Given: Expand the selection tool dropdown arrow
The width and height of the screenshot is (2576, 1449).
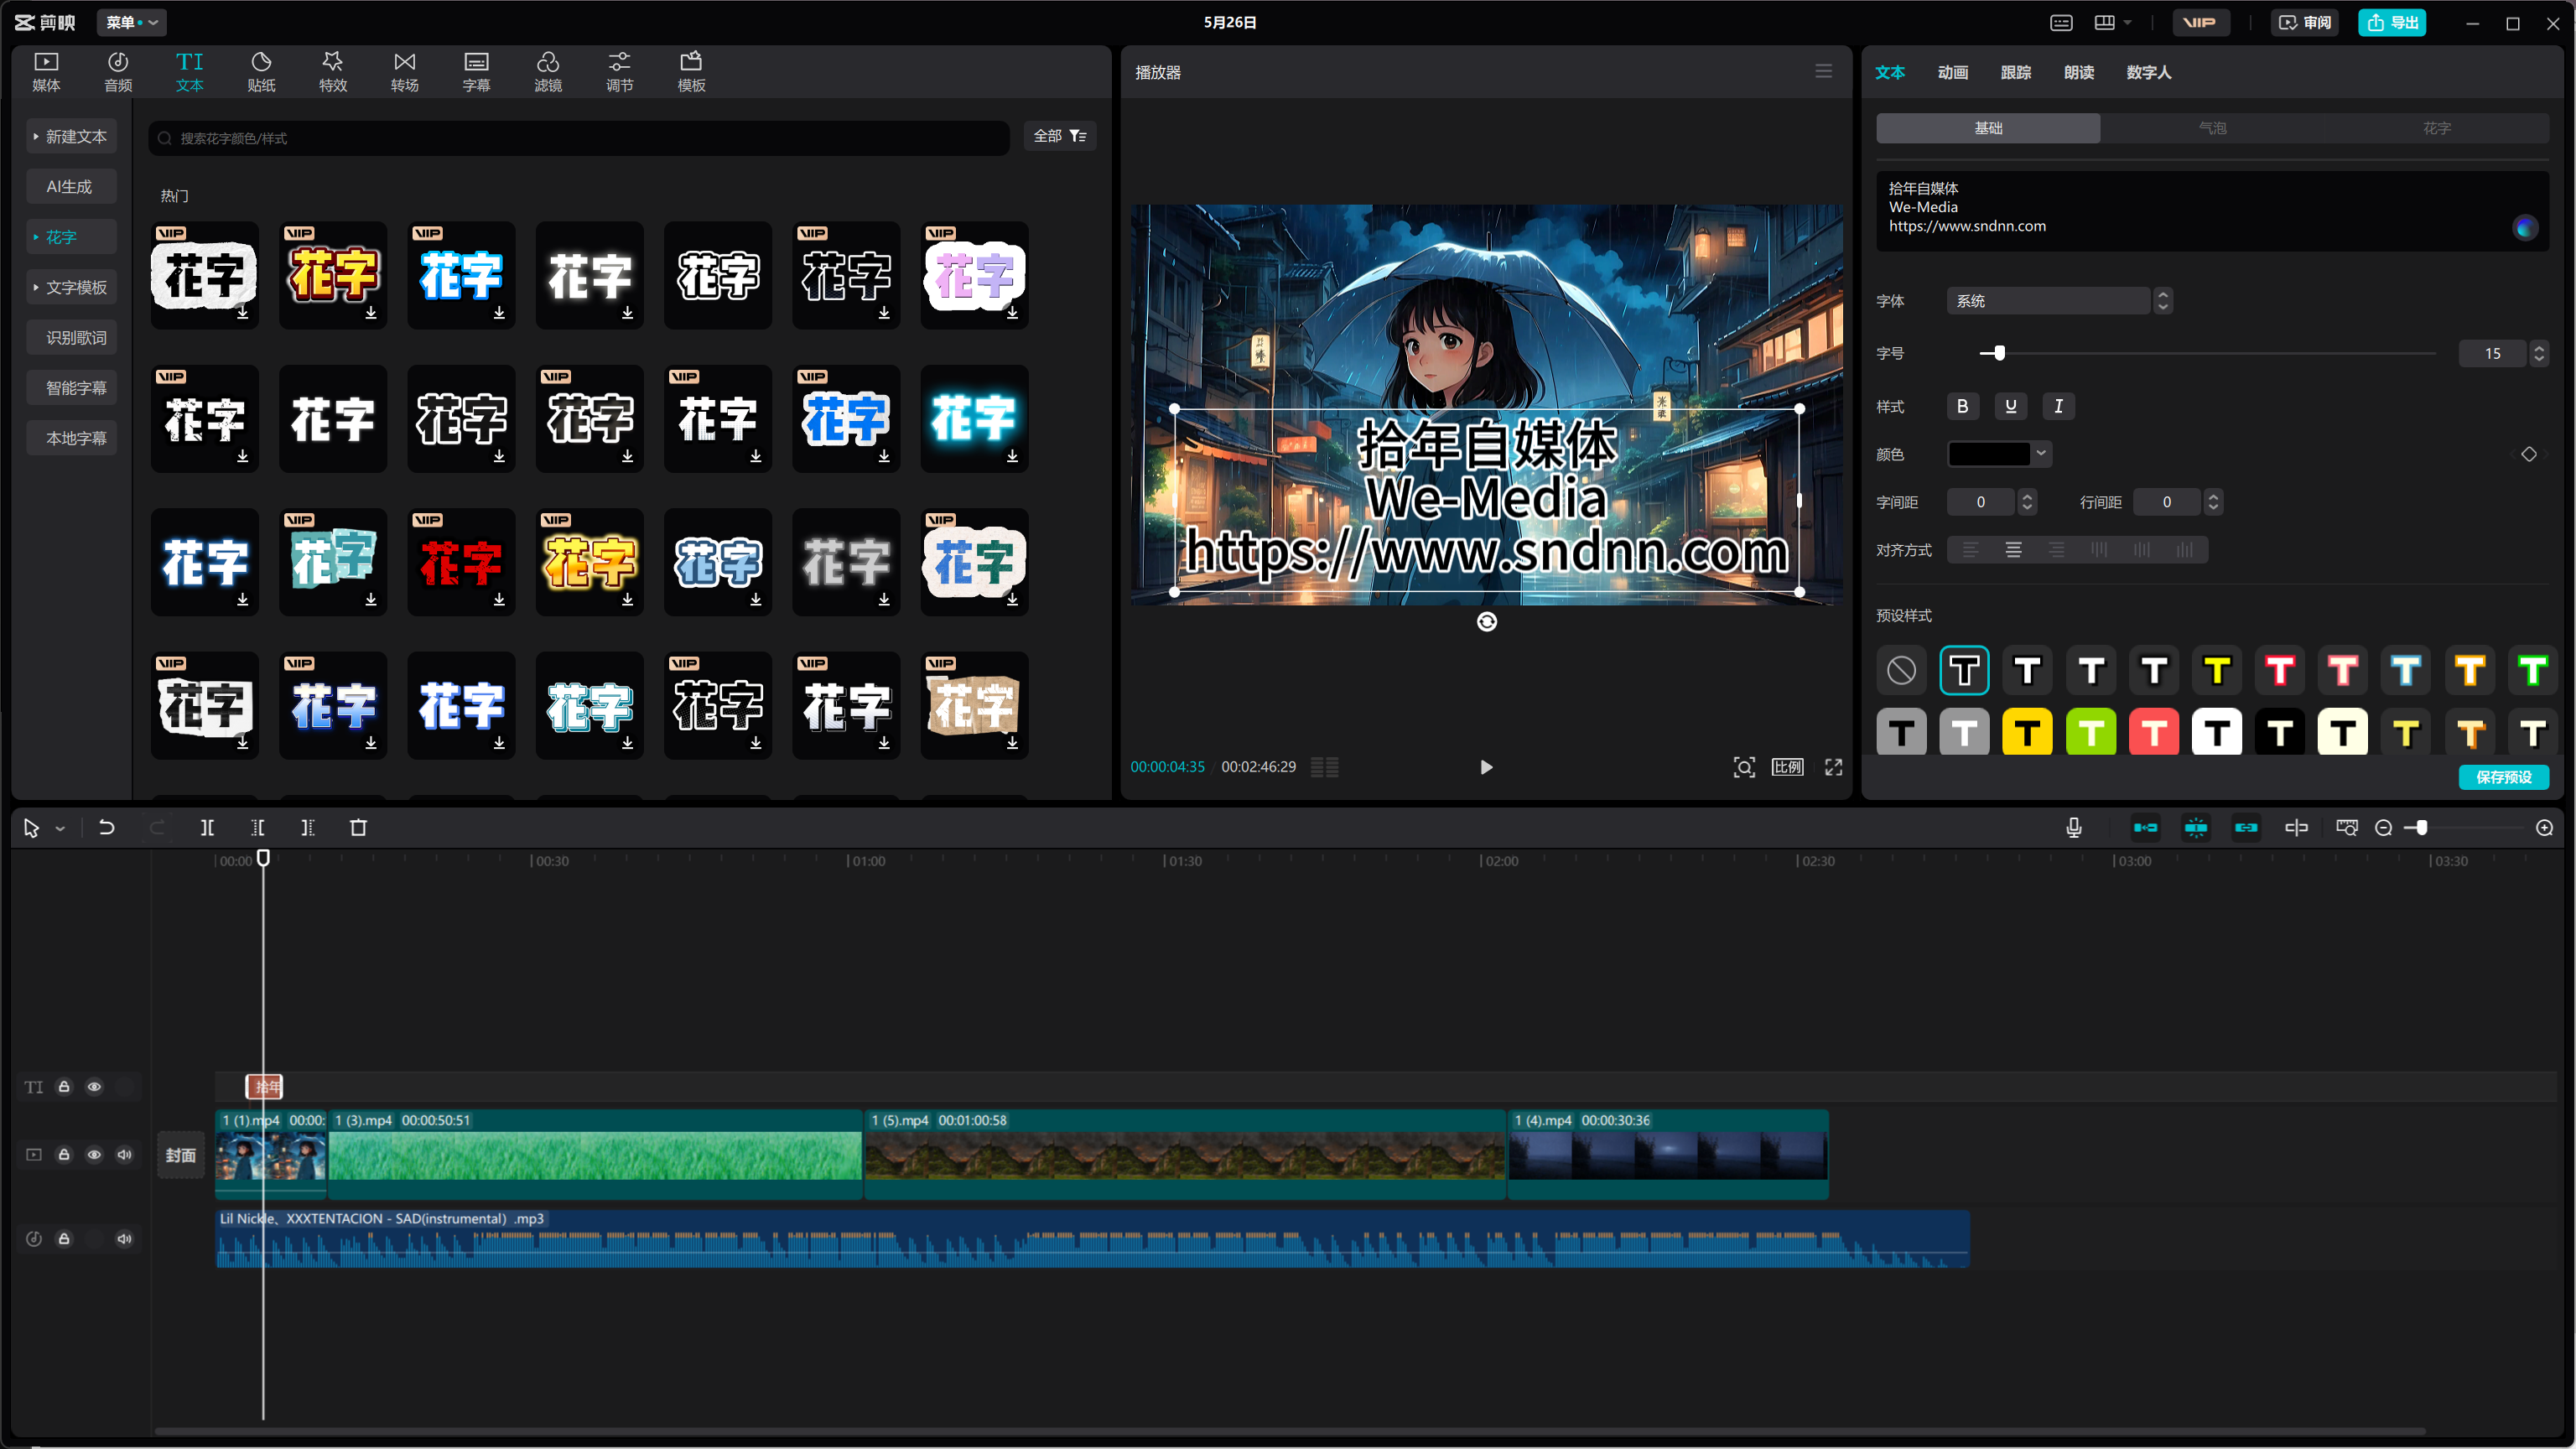Looking at the screenshot, I should (60, 828).
